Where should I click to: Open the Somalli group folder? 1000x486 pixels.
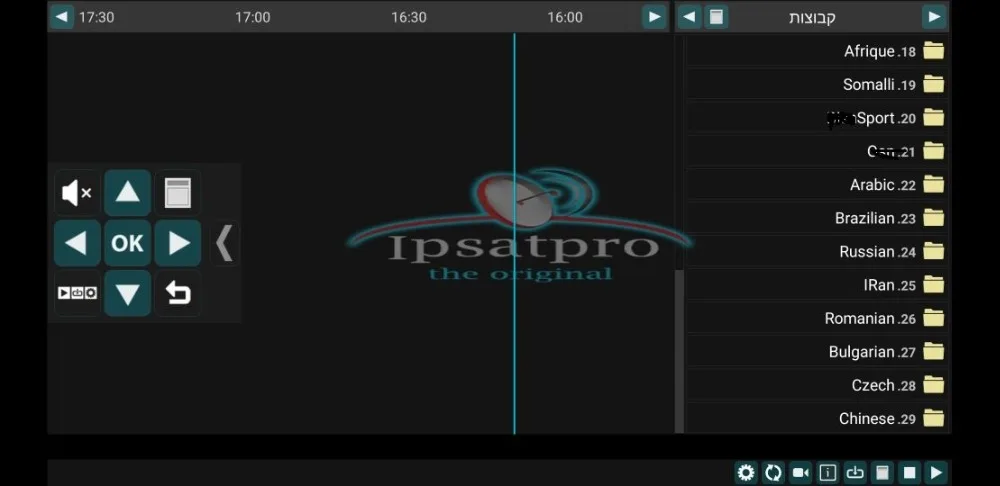(x=816, y=84)
